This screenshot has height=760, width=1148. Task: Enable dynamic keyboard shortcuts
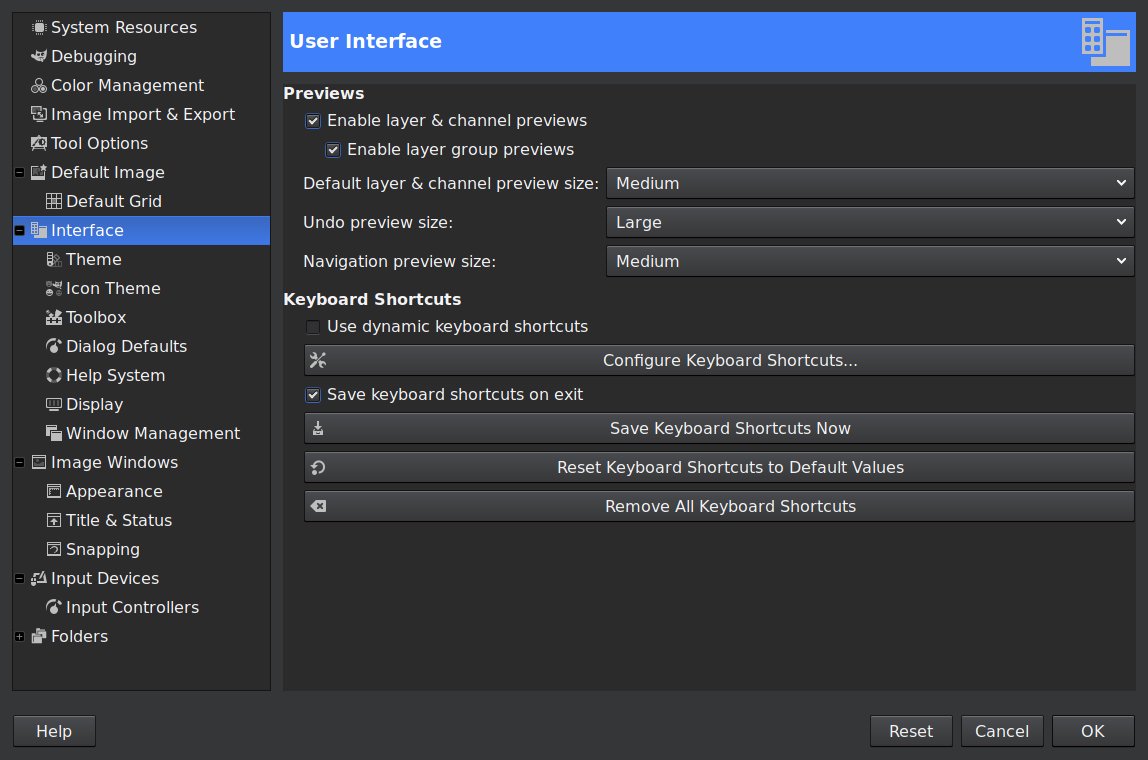[x=313, y=327]
